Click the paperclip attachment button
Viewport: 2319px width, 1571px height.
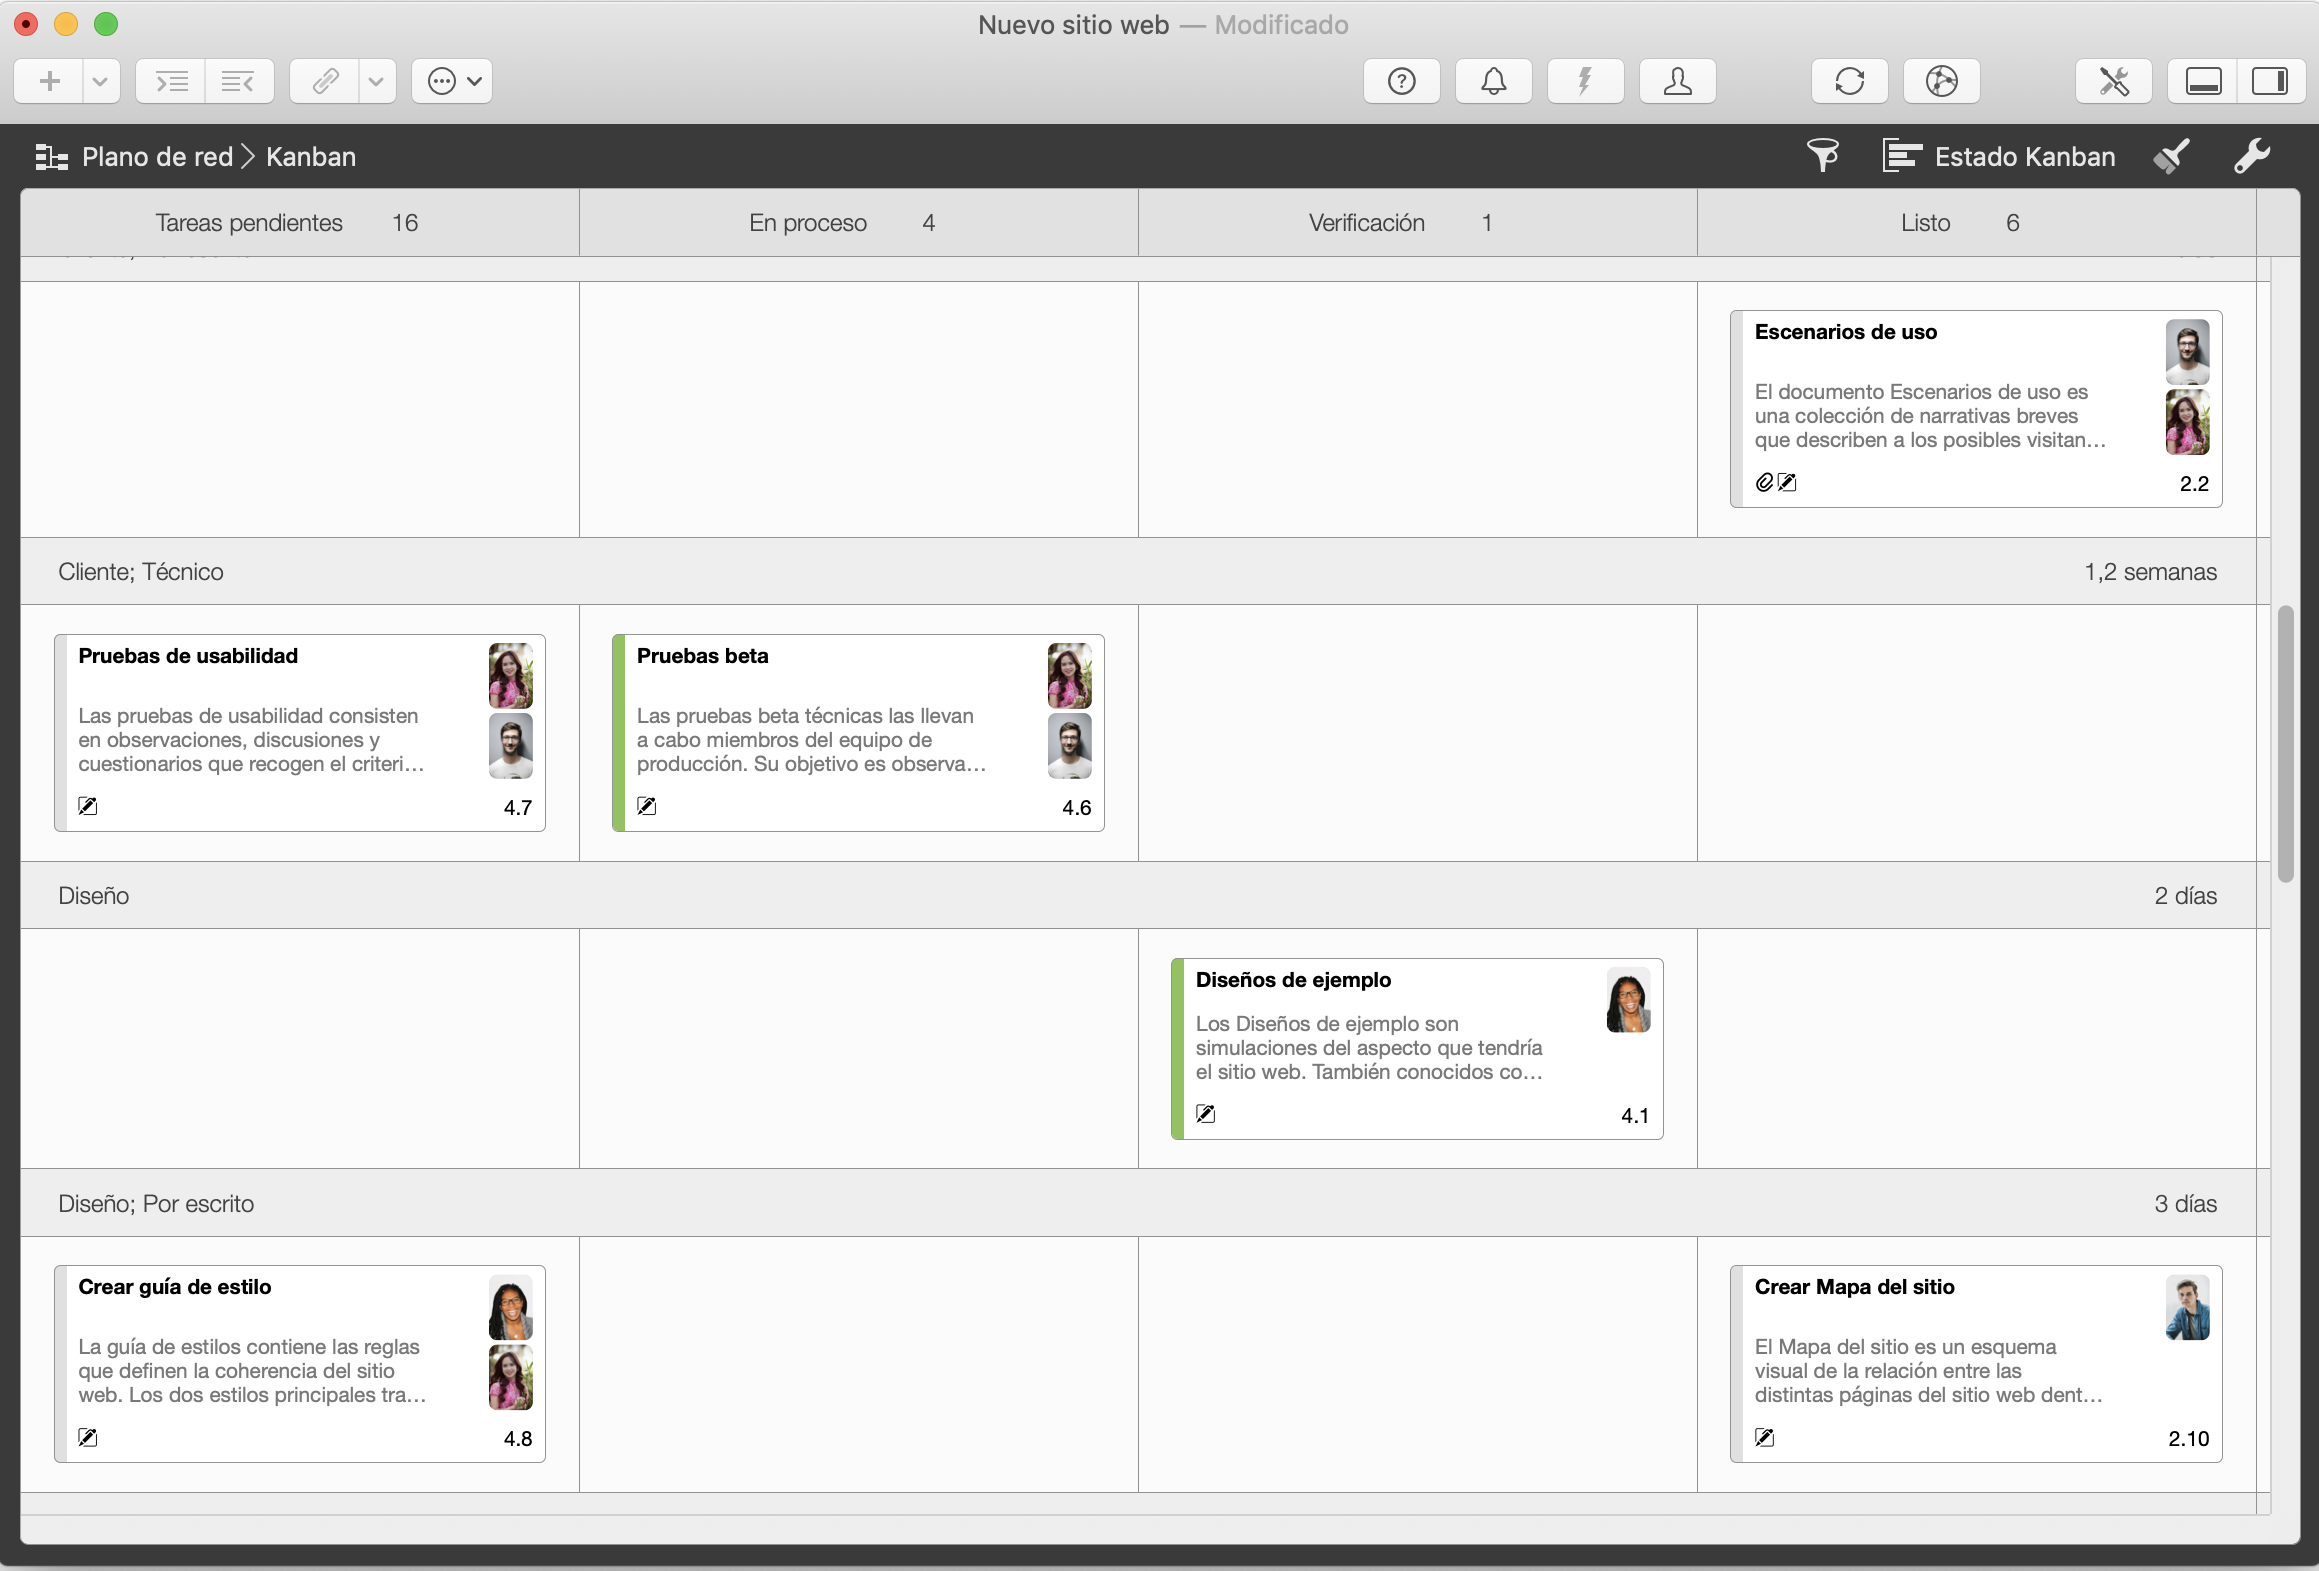click(325, 81)
